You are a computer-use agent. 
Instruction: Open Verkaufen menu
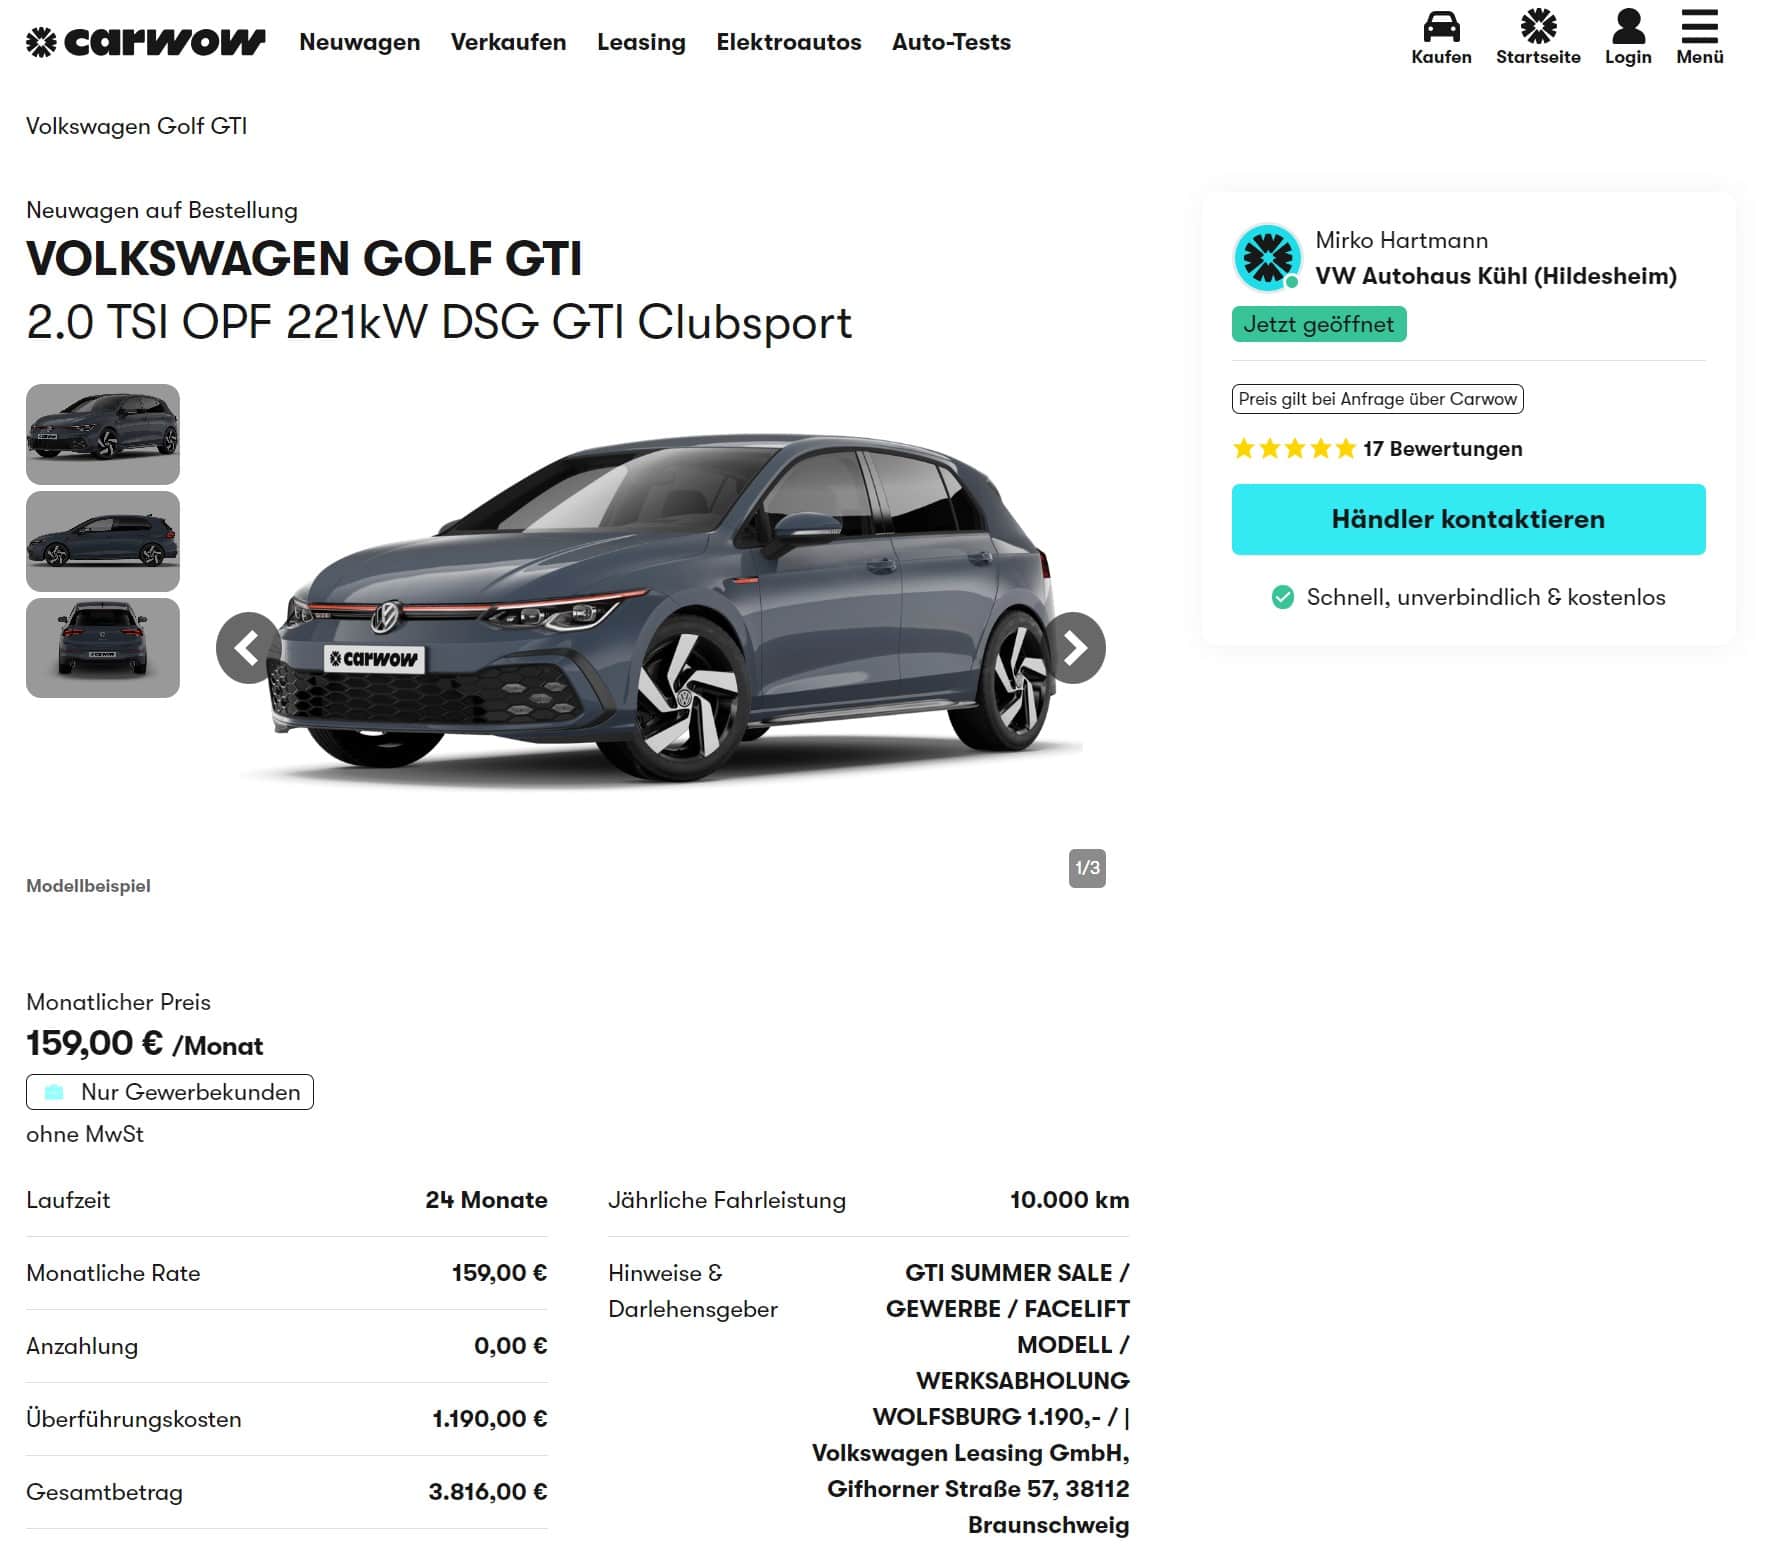click(508, 42)
